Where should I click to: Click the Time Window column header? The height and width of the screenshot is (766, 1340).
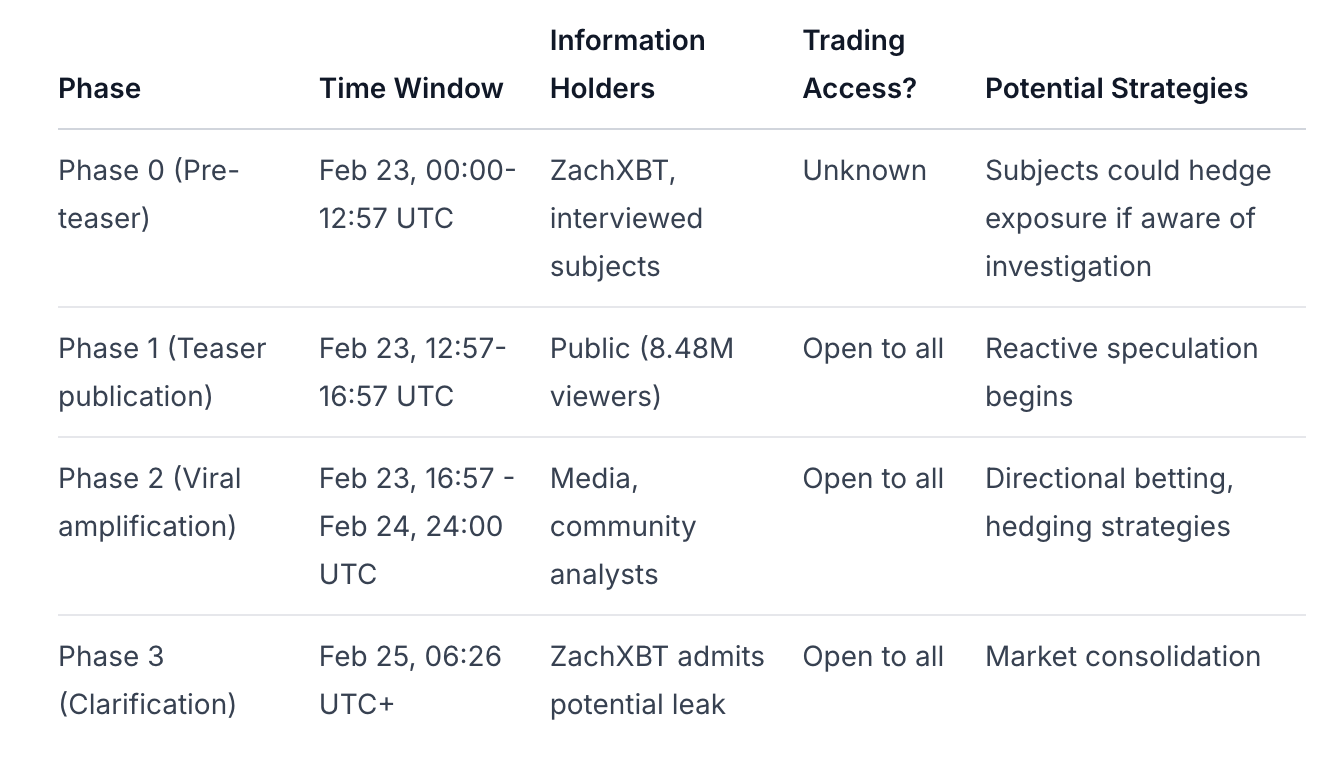click(x=411, y=88)
